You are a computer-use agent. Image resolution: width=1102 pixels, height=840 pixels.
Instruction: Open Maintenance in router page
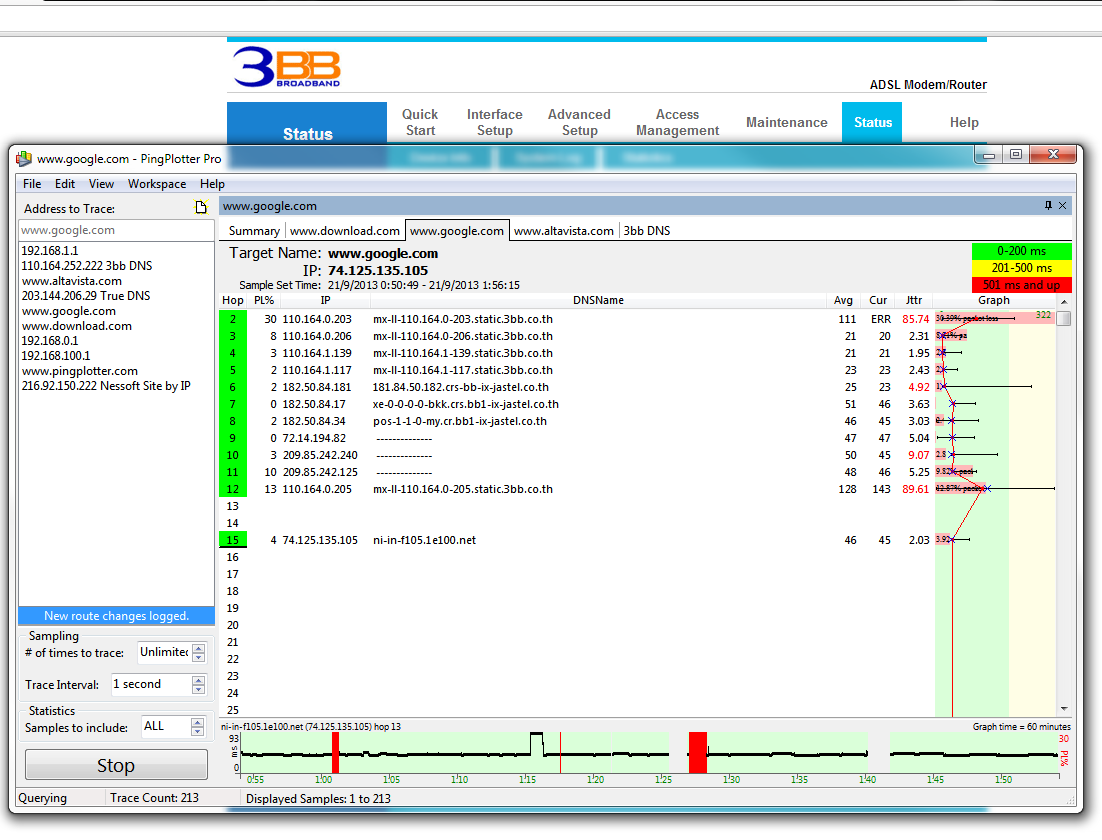pyautogui.click(x=786, y=122)
